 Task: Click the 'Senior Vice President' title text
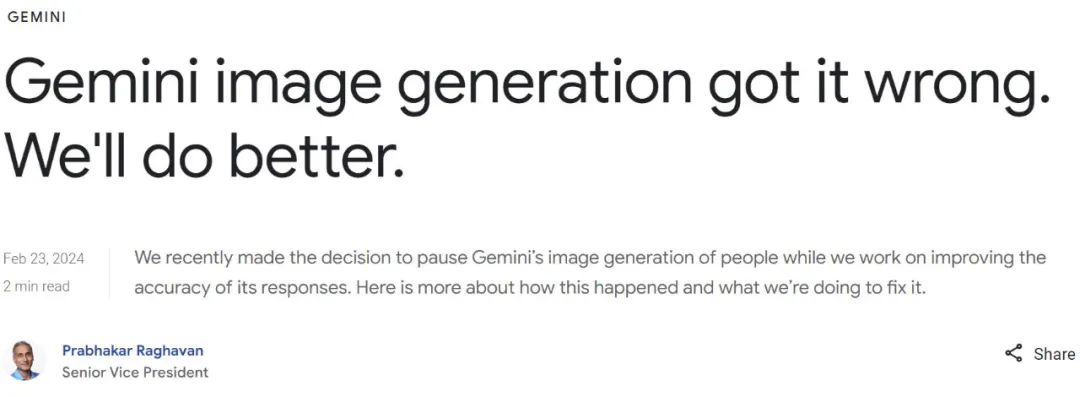pos(135,373)
